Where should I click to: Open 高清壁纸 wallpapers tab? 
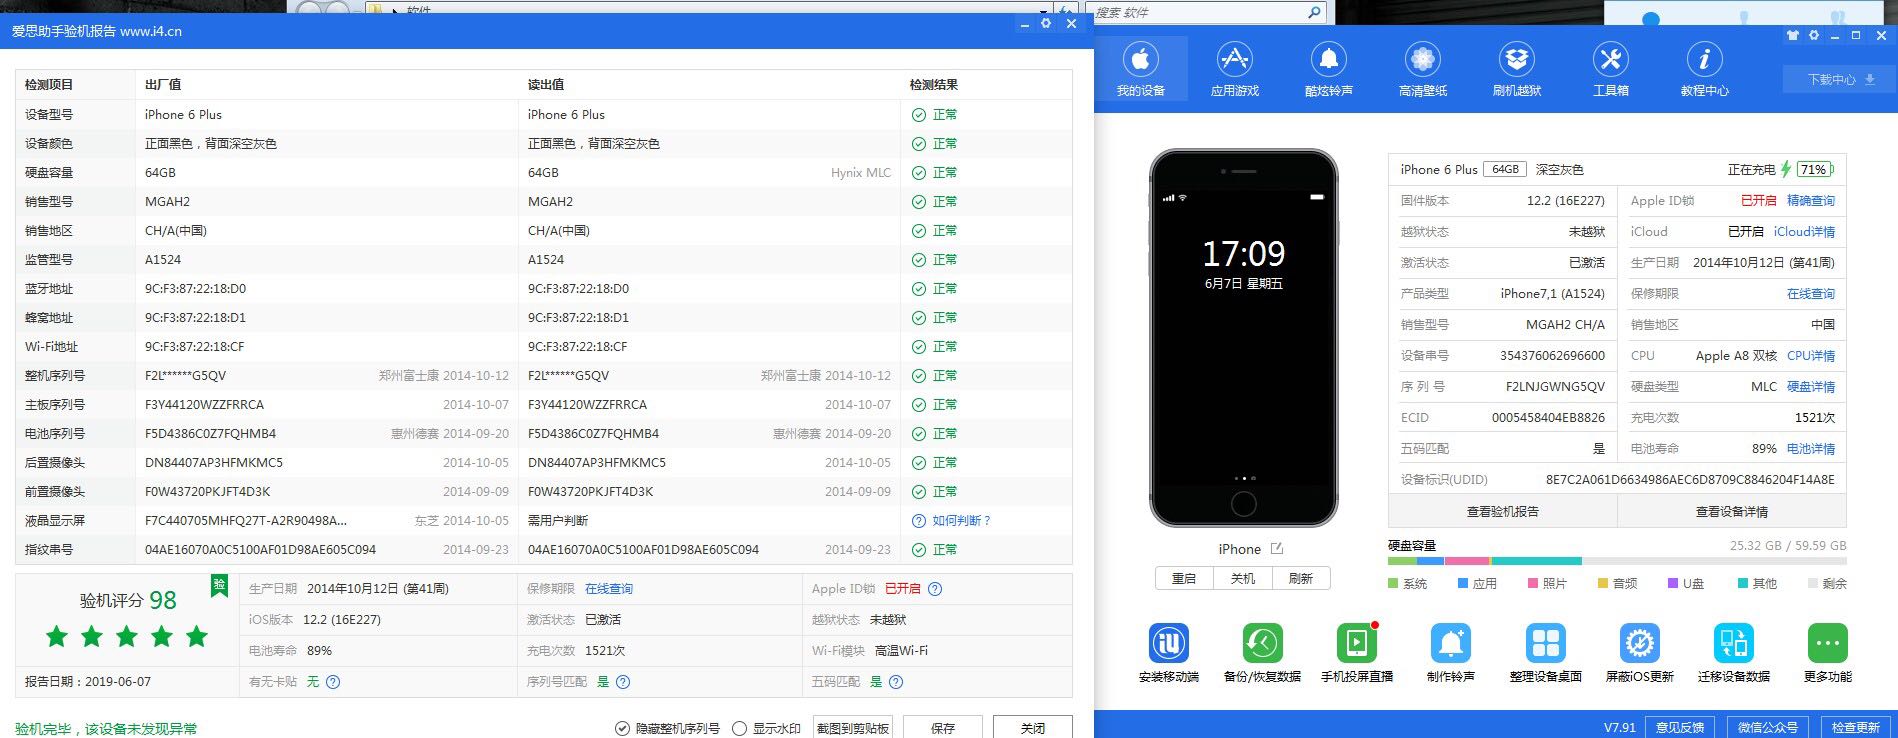coord(1423,68)
